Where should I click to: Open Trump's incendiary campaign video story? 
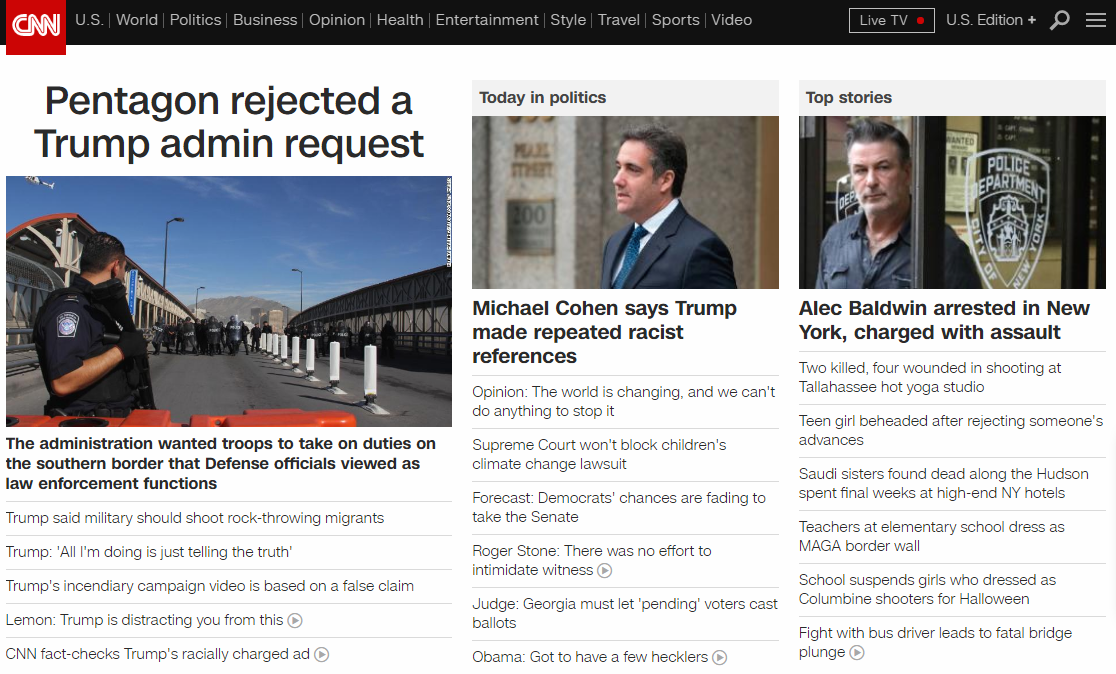point(210,586)
